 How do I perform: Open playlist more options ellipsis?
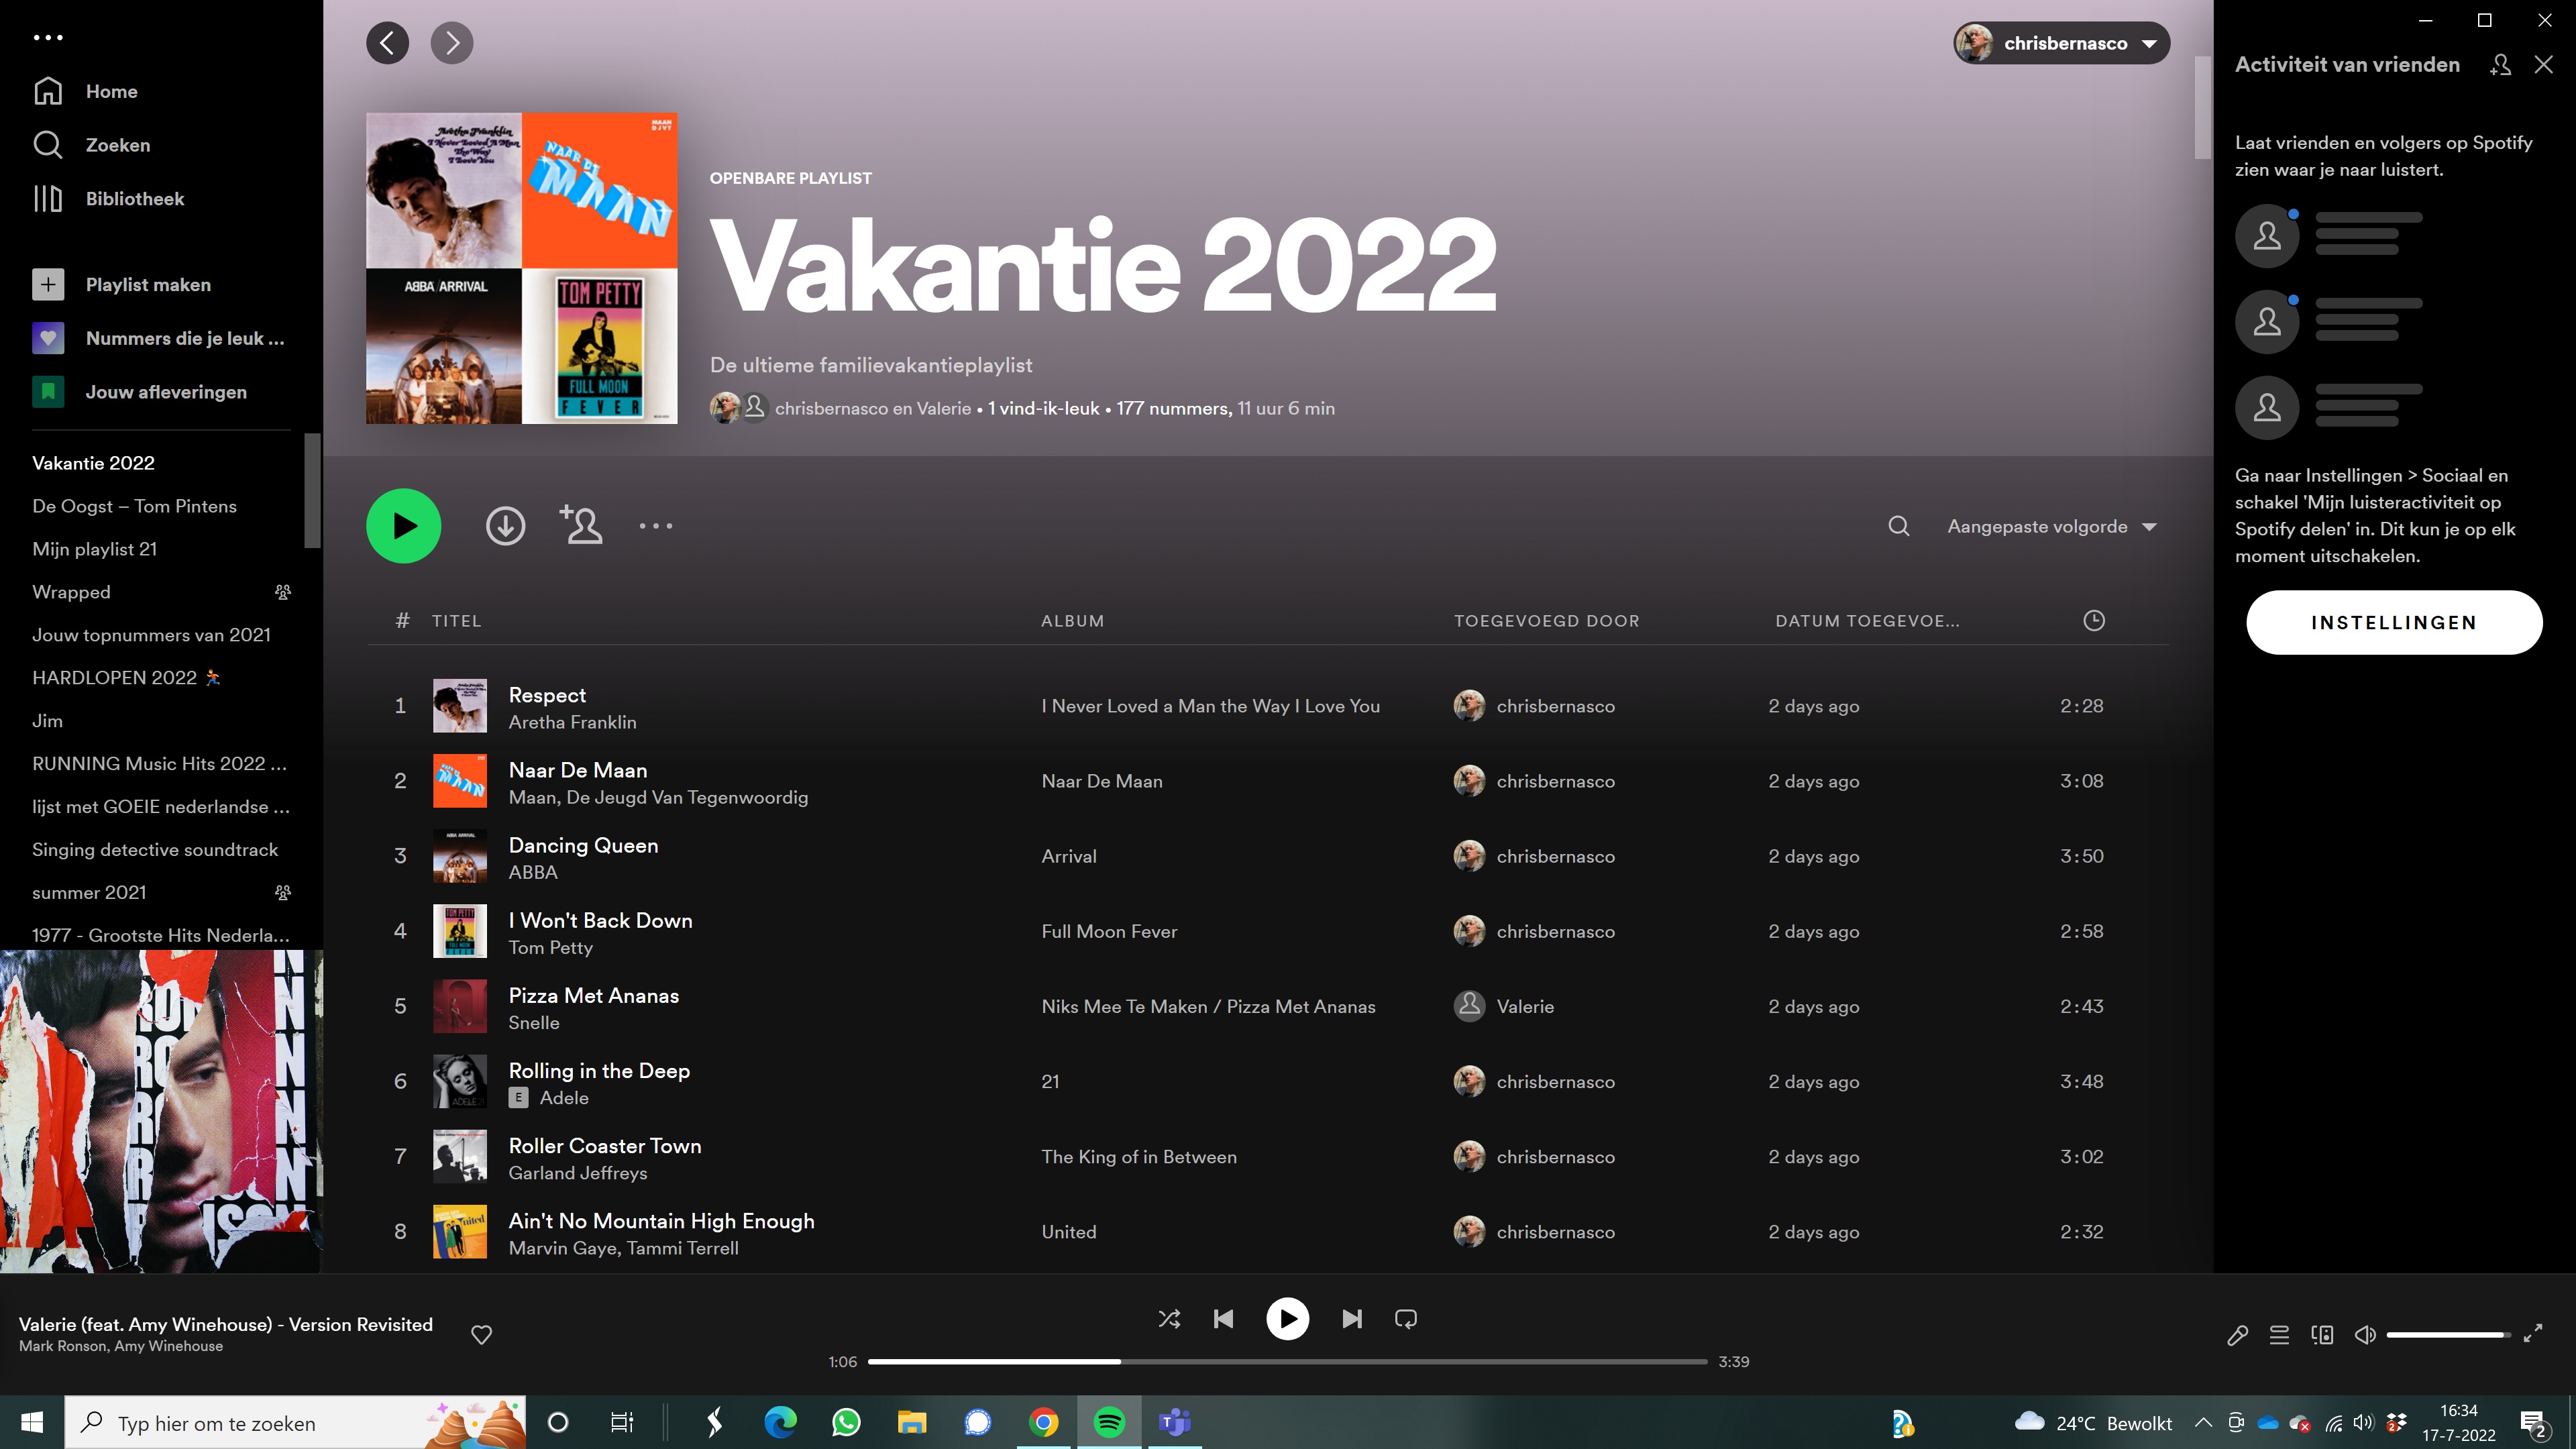click(x=656, y=526)
